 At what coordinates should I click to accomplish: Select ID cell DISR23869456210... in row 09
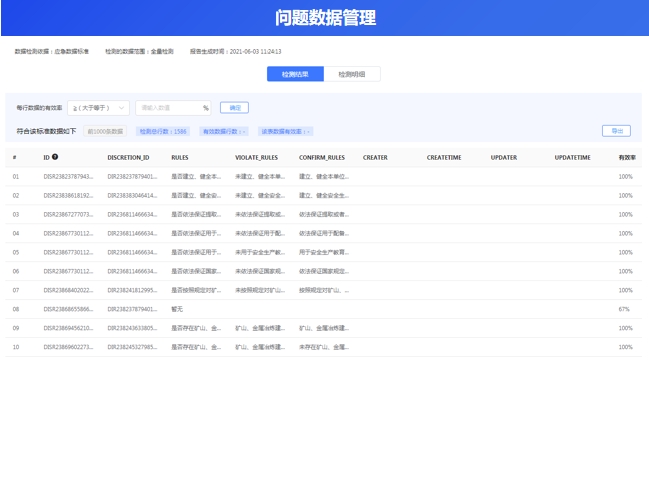68,328
